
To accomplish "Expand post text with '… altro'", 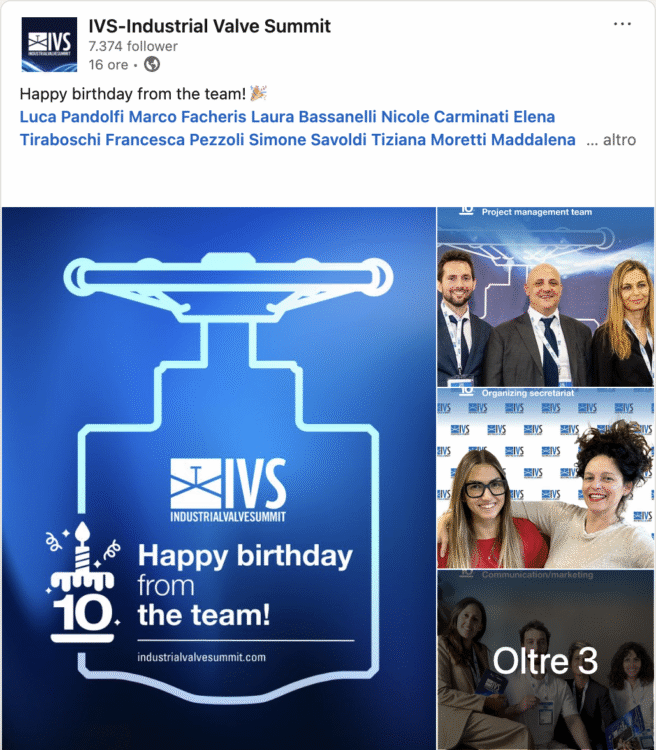I will tap(611, 140).
